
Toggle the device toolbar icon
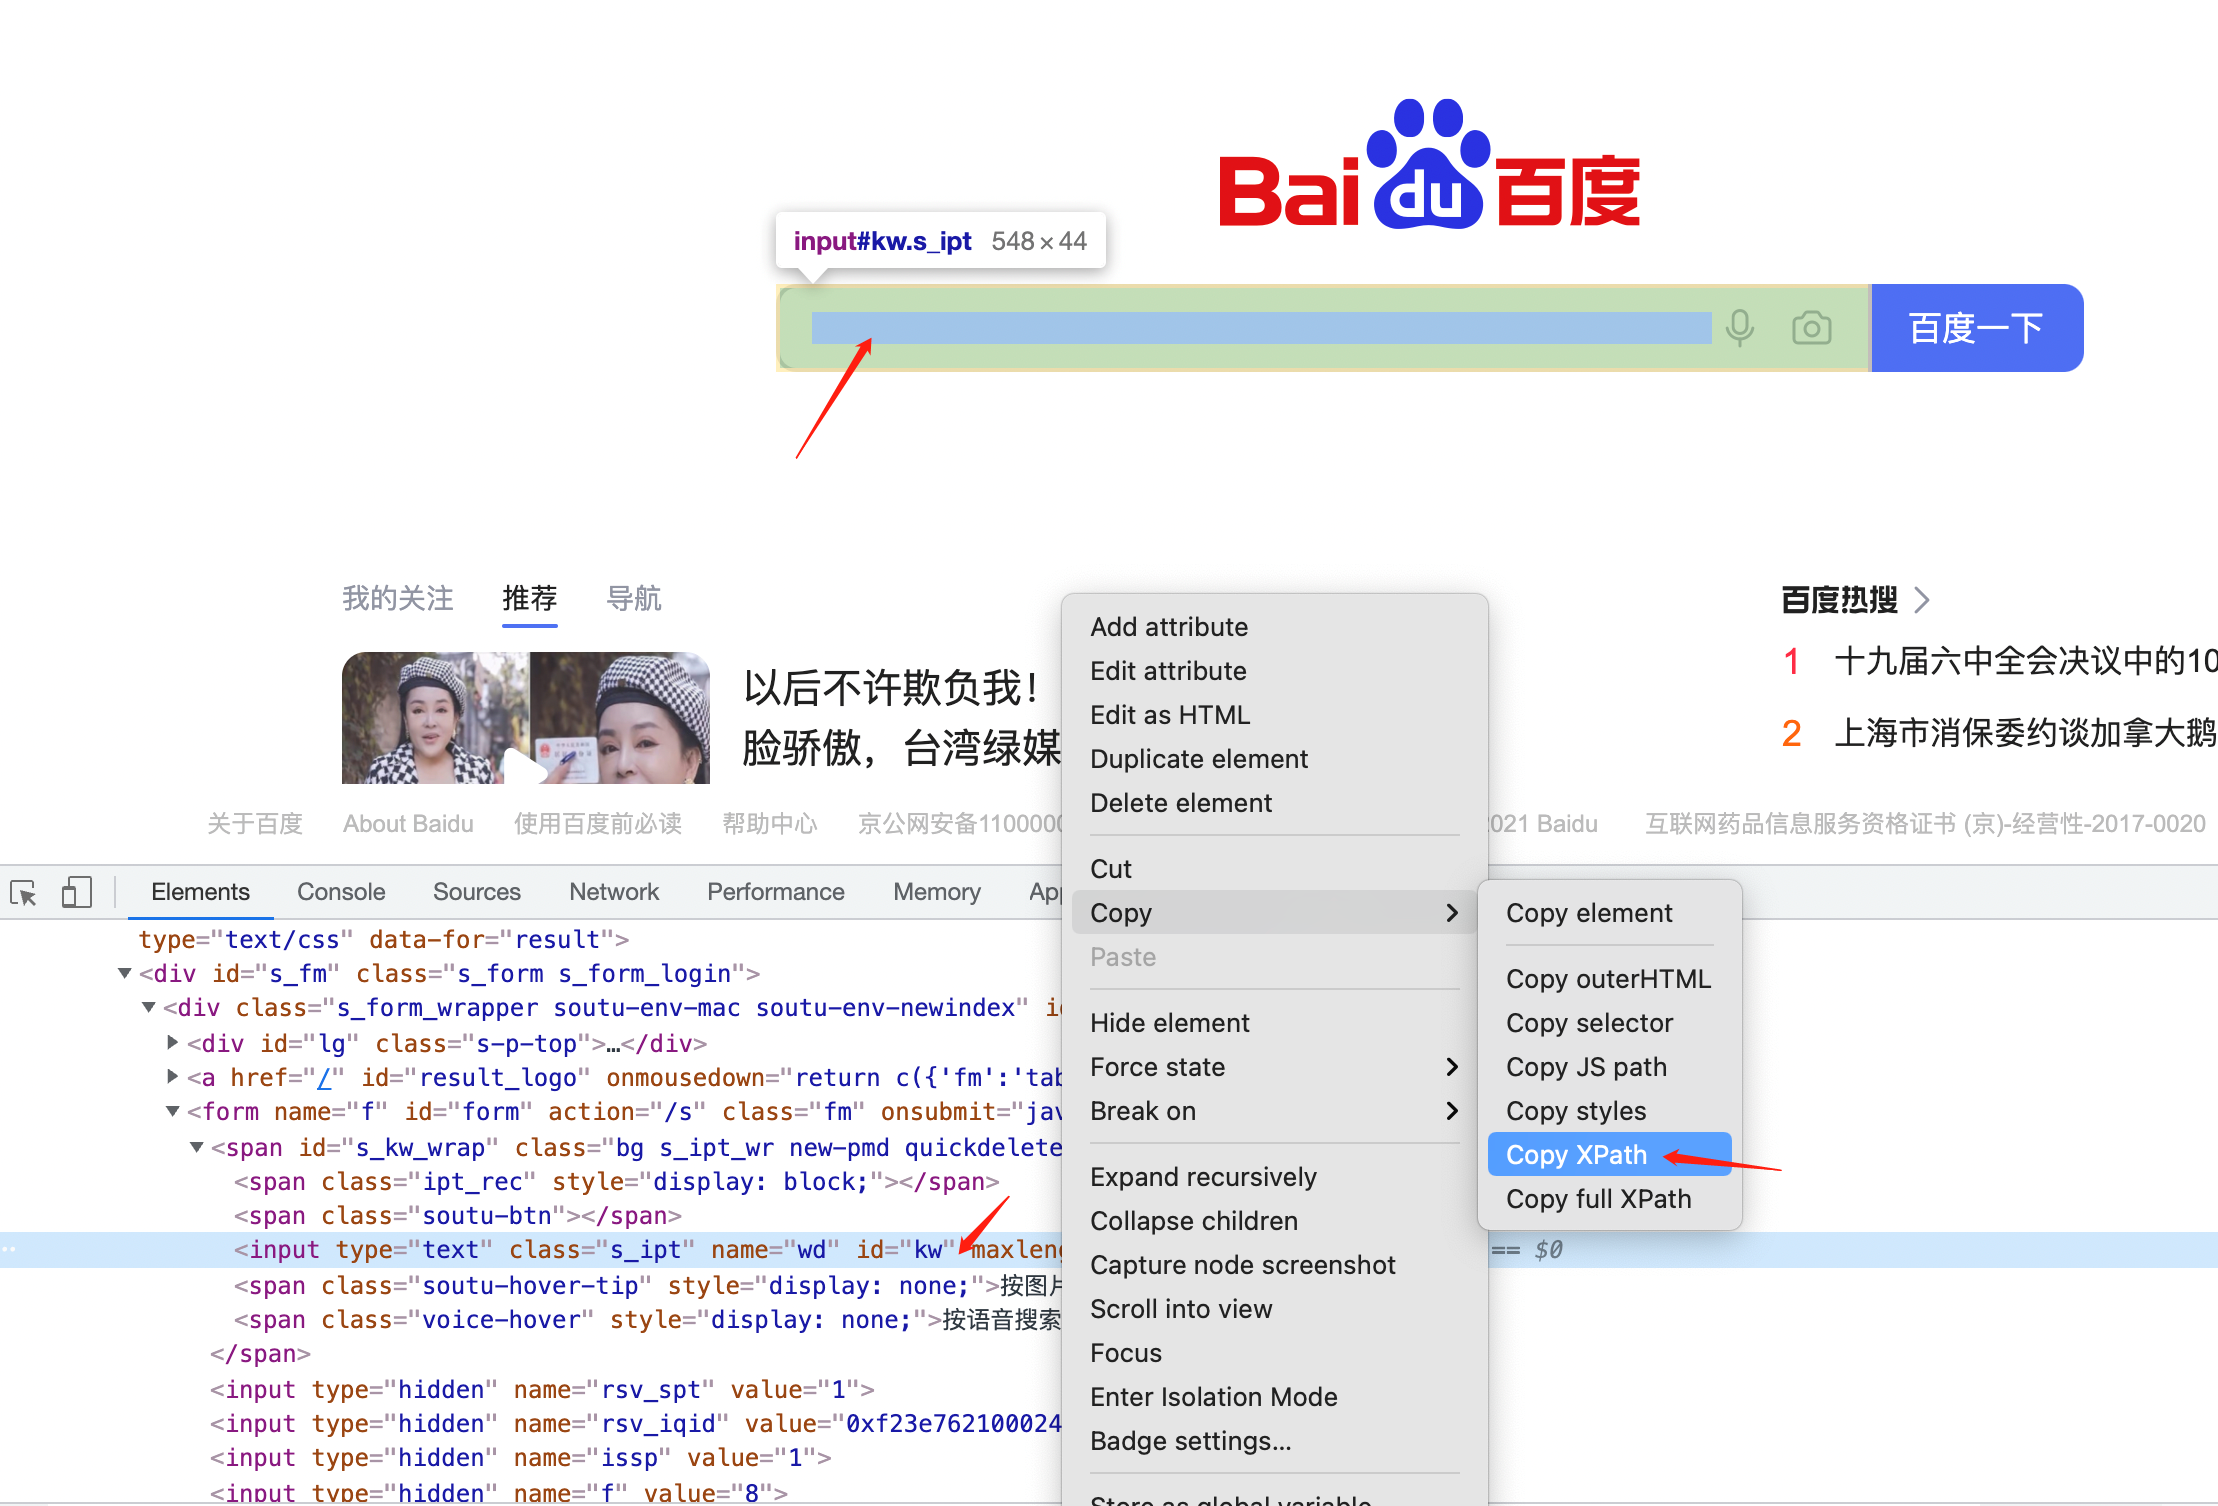point(76,892)
